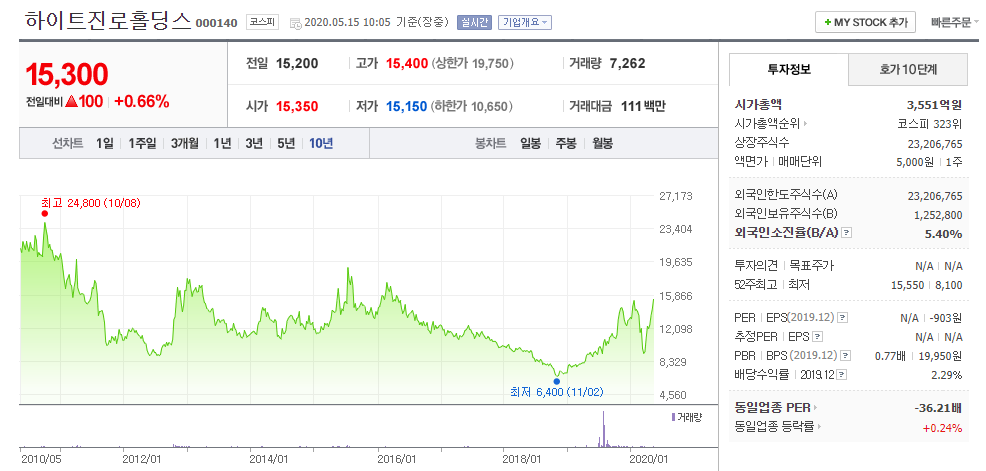This screenshot has width=986, height=471.
Task: Click help icon next to PBR BPS (2019.12)
Action: [846, 356]
